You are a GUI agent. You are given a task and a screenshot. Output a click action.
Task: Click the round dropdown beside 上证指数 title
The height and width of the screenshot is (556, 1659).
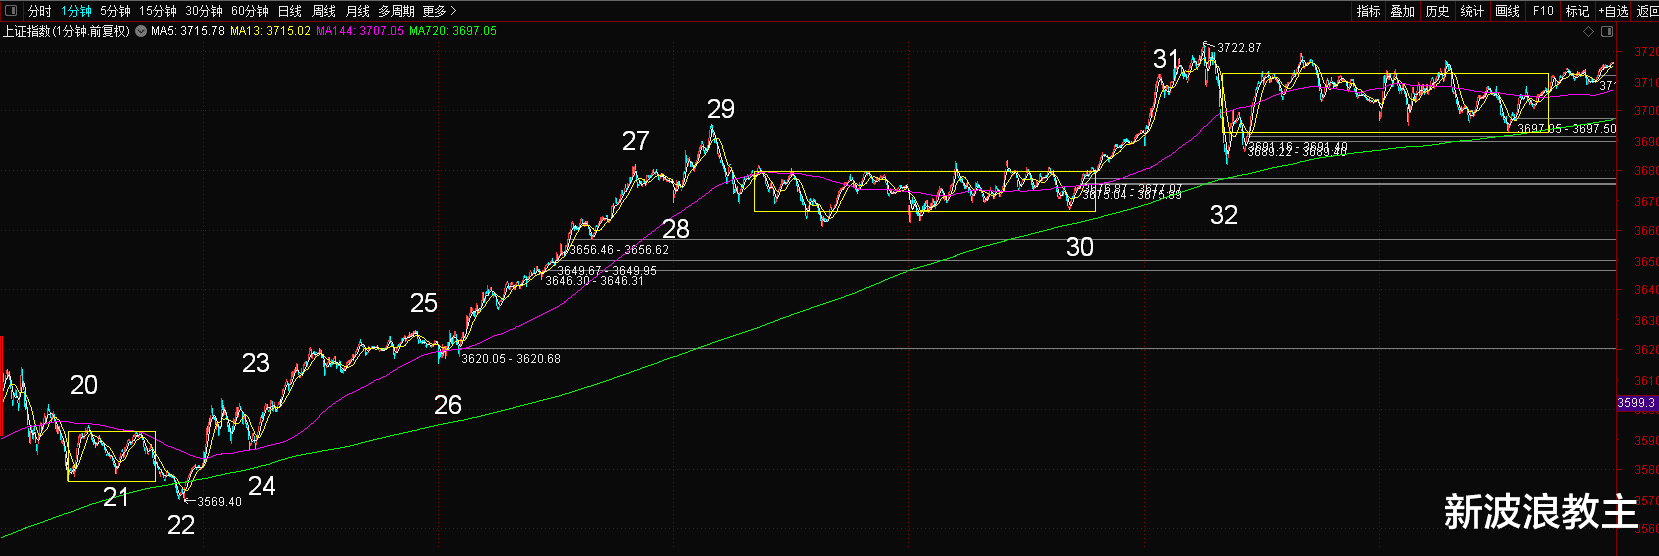(x=140, y=31)
